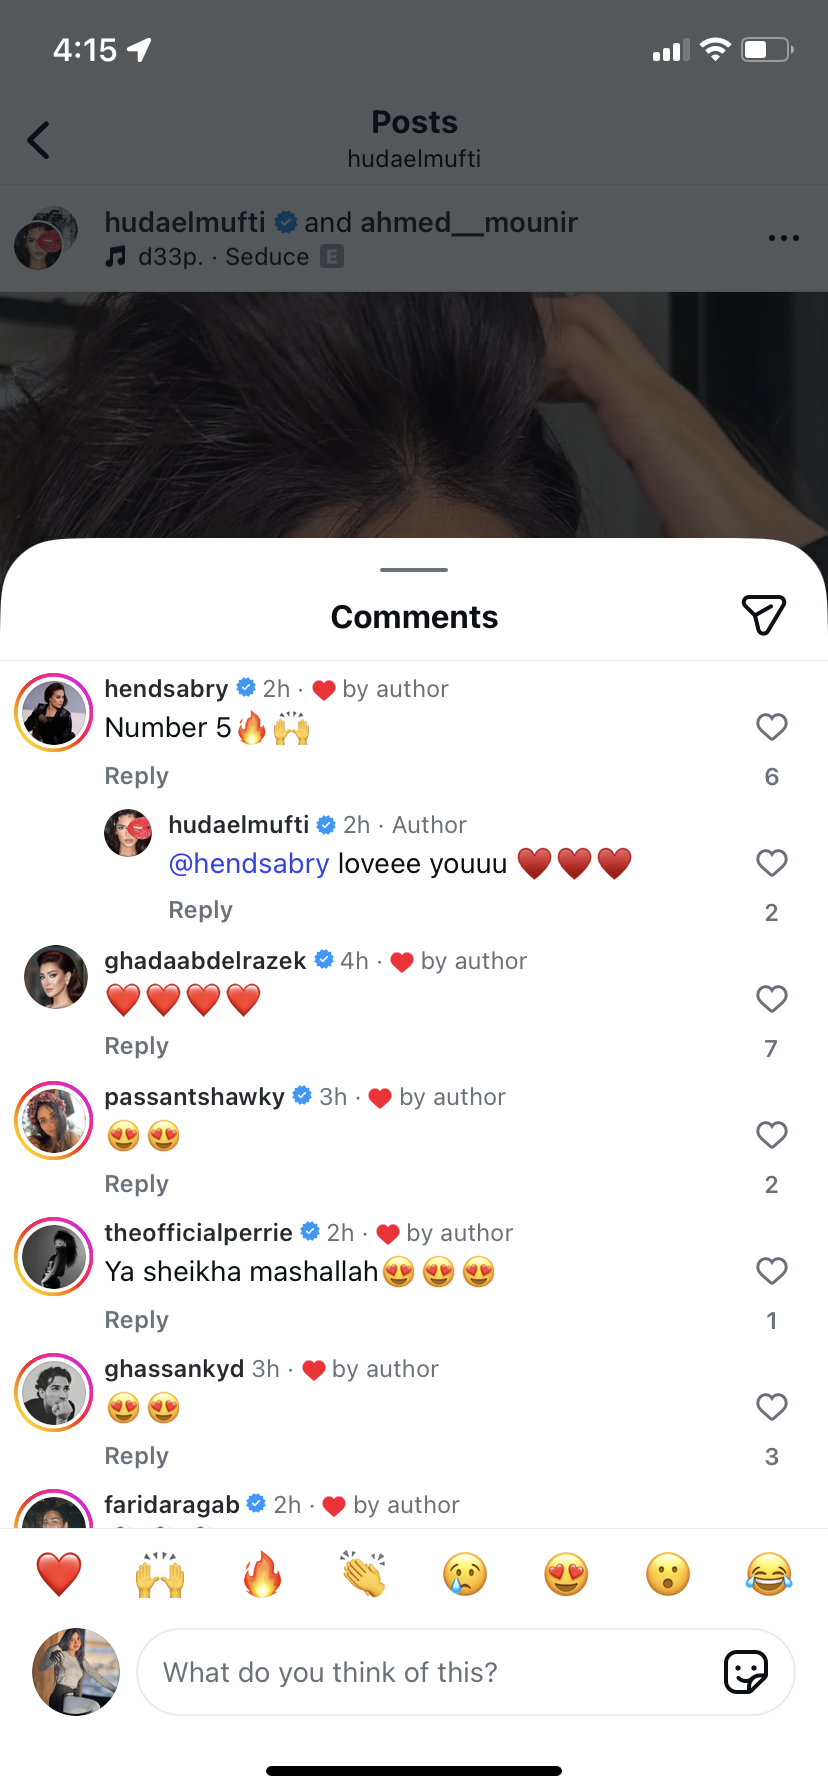
Task: Insert the clapping hands emoji reaction
Action: tap(363, 1575)
